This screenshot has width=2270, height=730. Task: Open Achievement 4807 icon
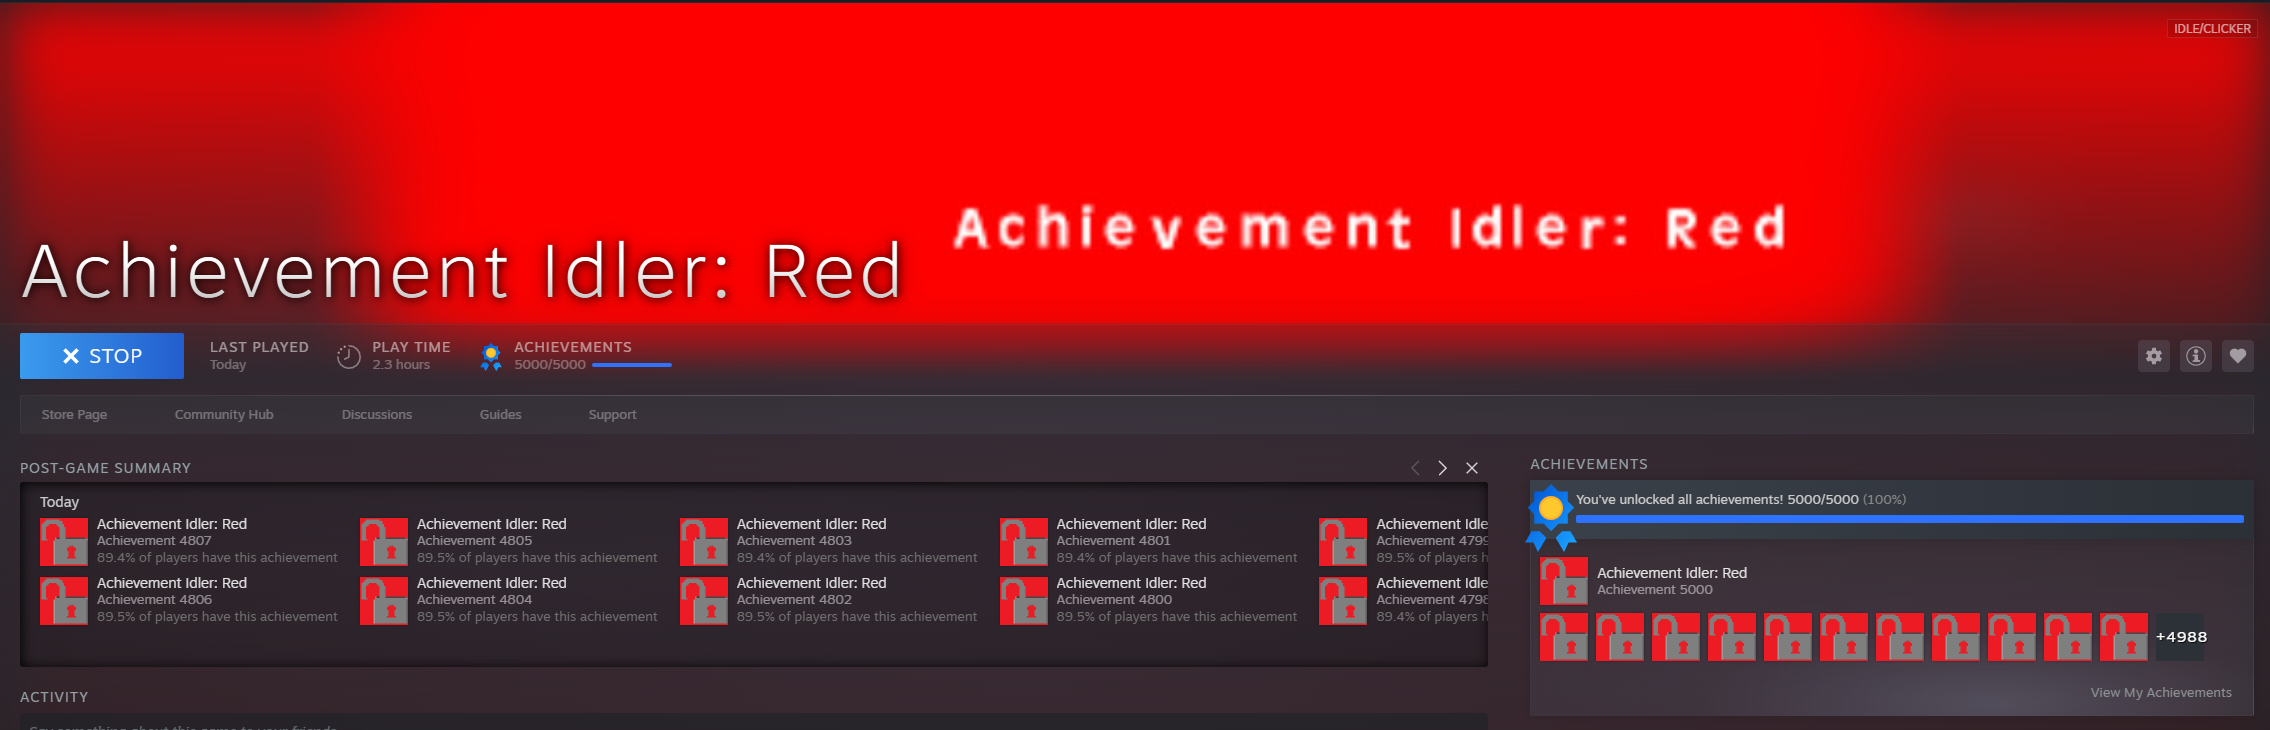click(64, 542)
